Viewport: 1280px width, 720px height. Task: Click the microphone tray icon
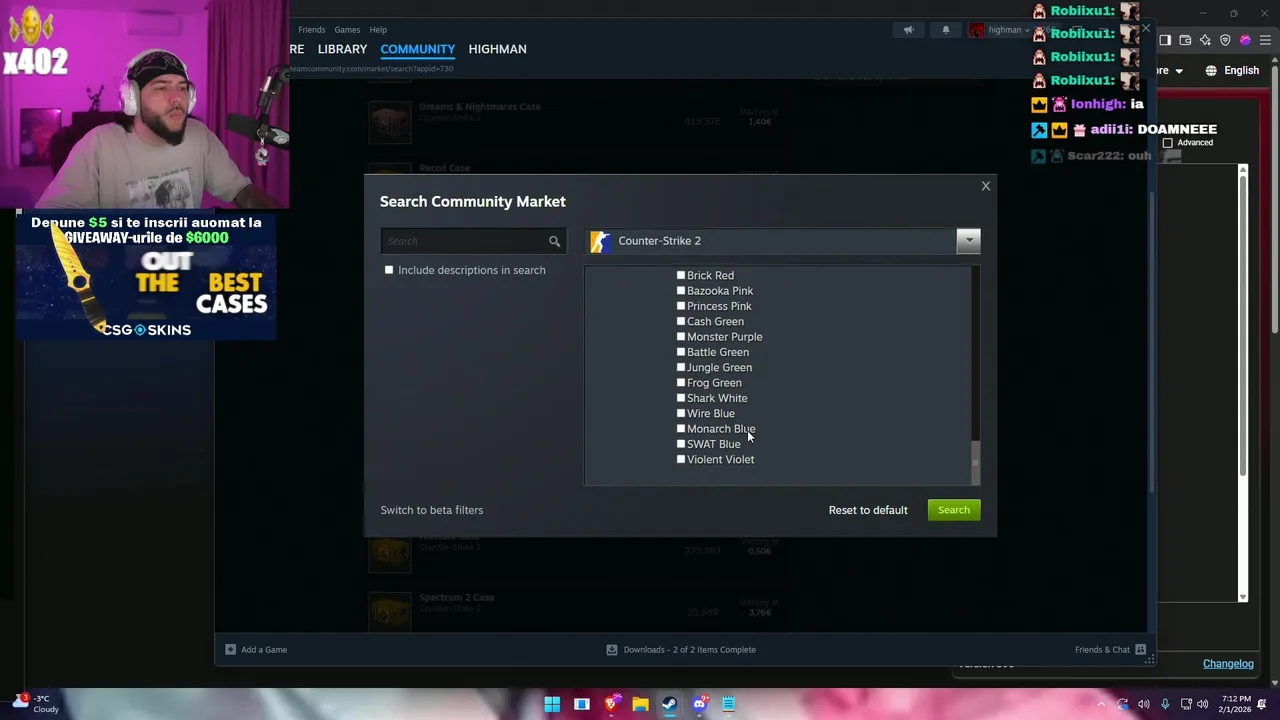(1165, 704)
